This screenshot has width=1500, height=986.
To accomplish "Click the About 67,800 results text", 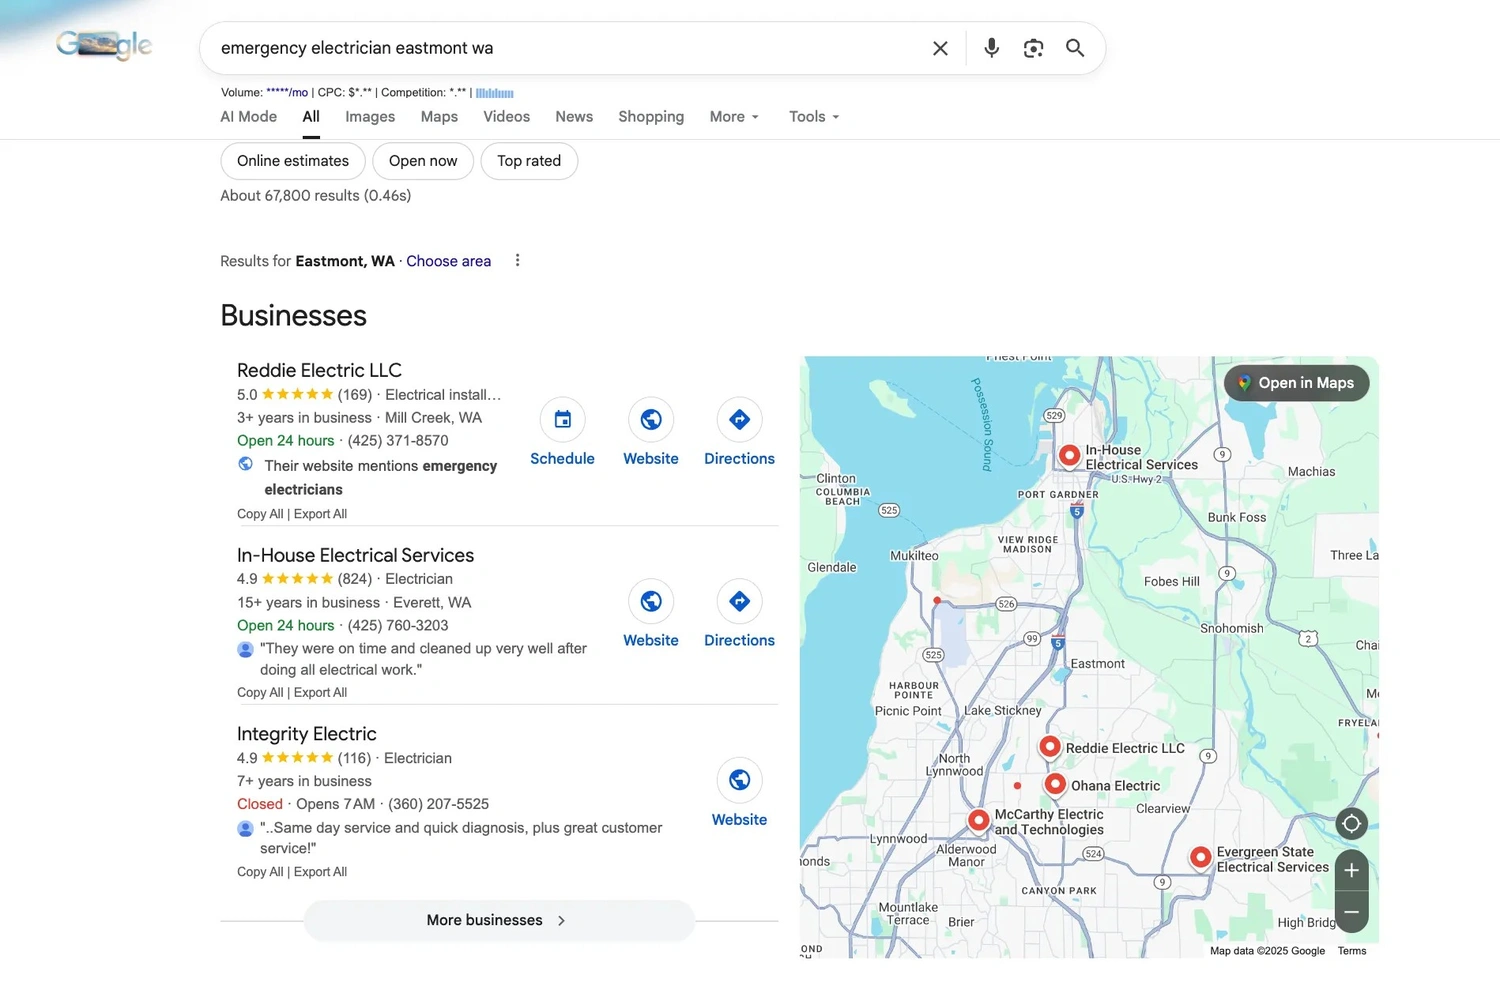I will pos(315,196).
